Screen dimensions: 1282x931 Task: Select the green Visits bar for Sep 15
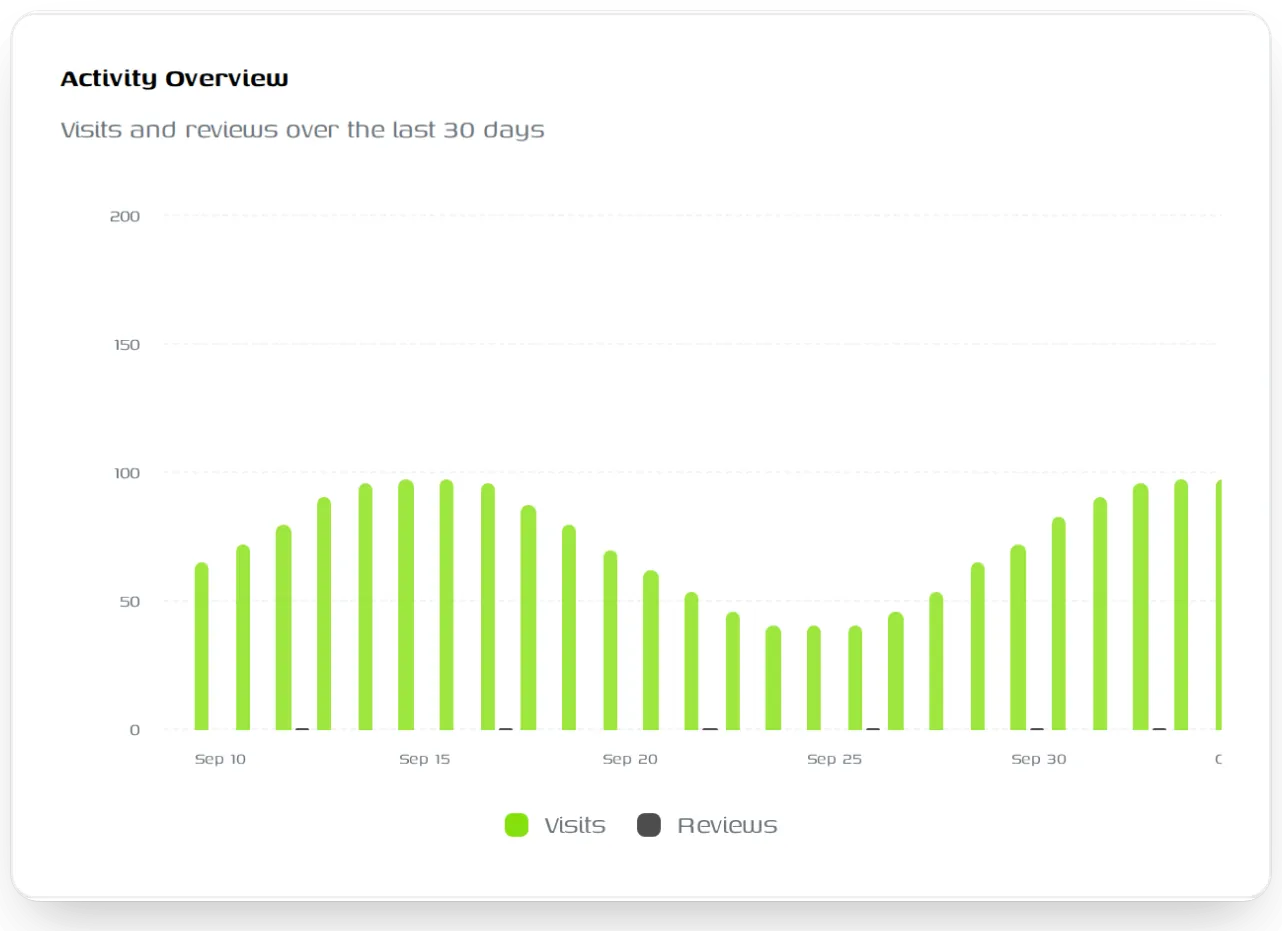coord(406,605)
